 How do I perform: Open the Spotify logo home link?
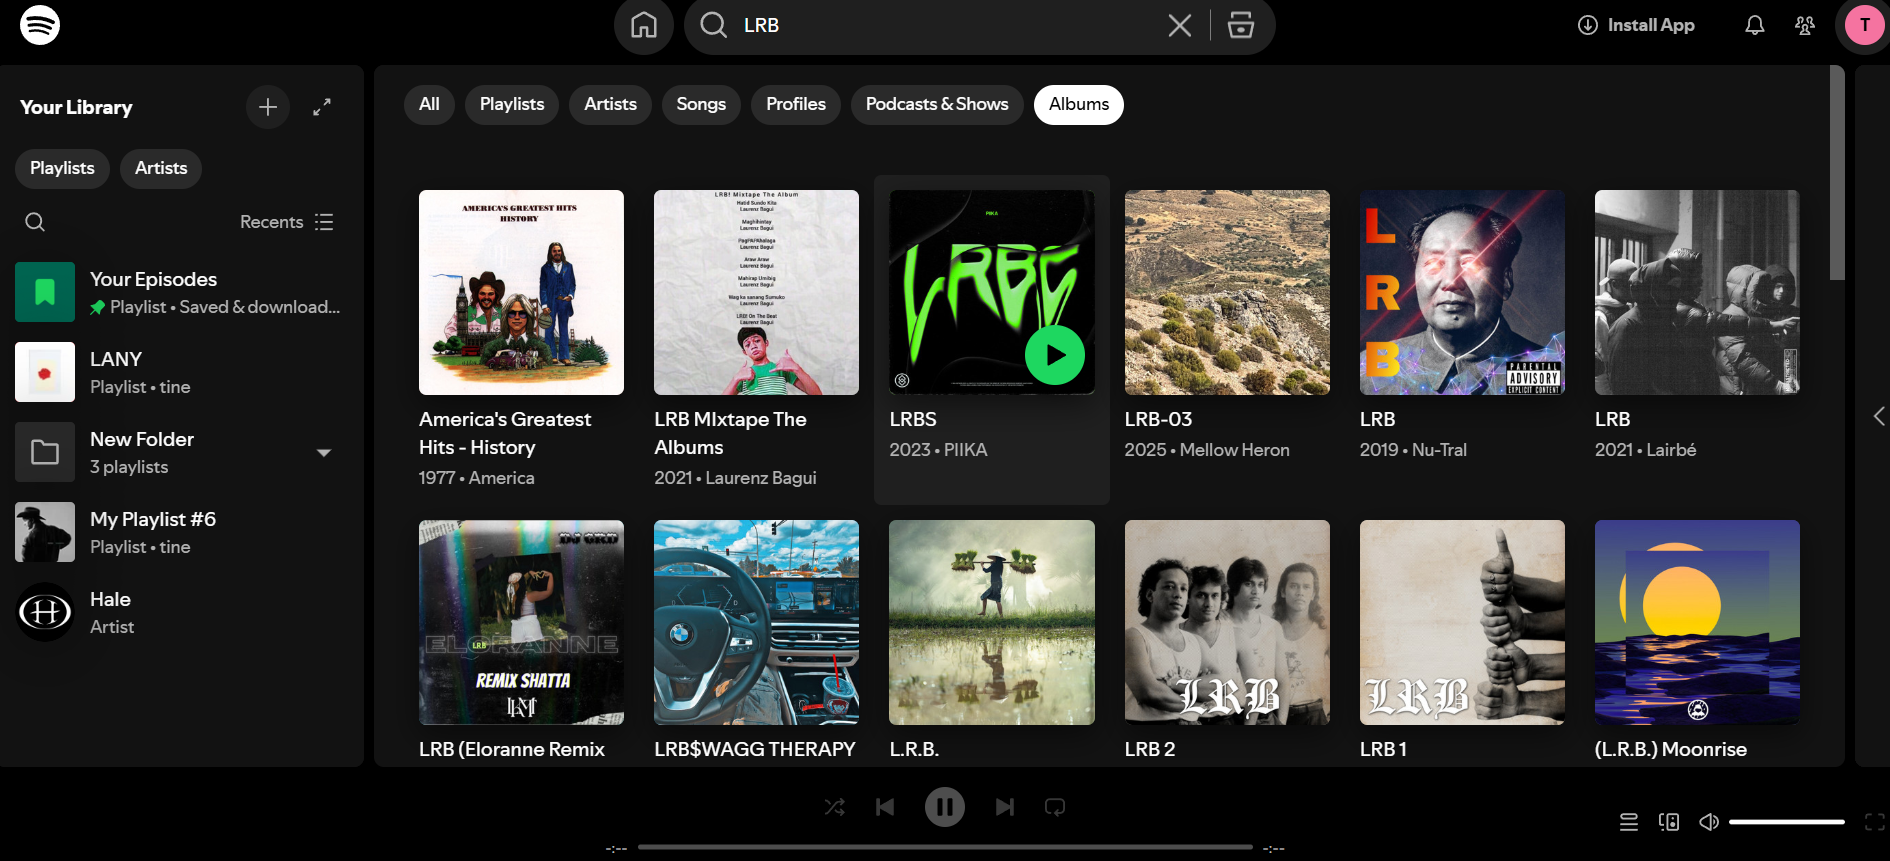point(40,25)
